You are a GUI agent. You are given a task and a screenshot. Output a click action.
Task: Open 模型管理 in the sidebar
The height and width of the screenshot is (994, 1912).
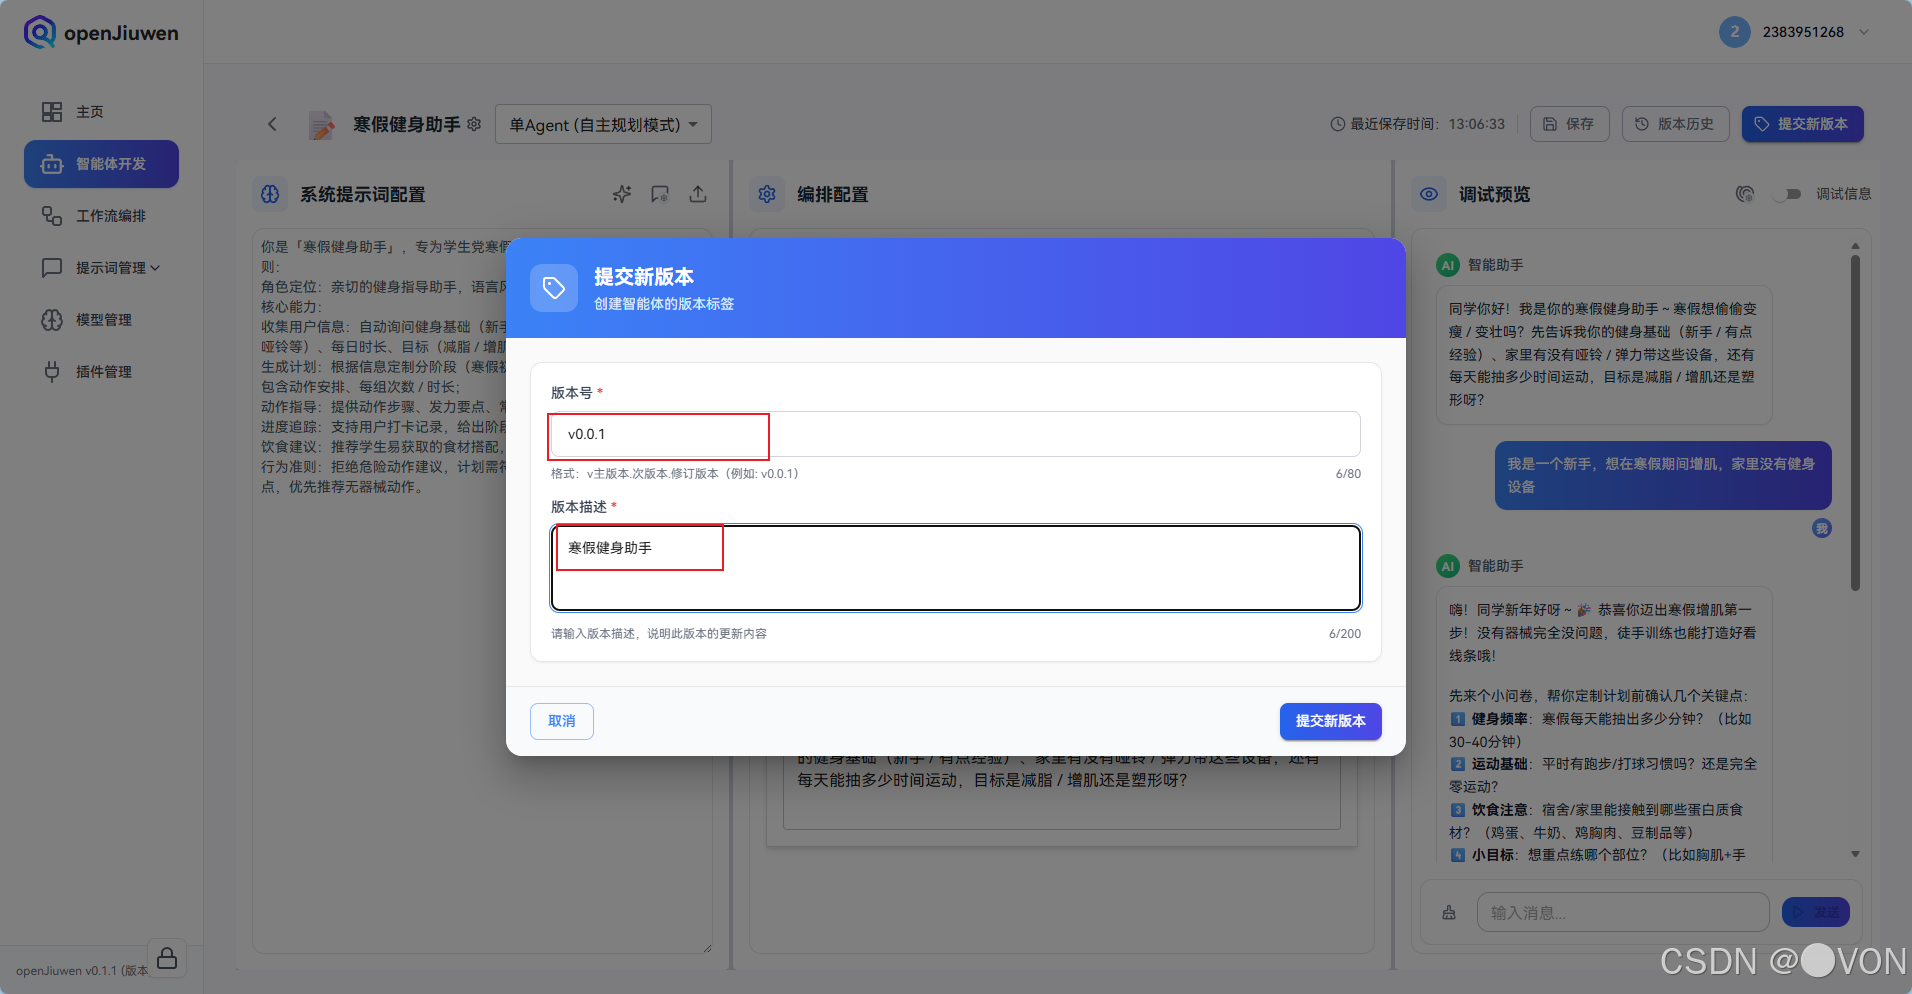pyautogui.click(x=102, y=319)
